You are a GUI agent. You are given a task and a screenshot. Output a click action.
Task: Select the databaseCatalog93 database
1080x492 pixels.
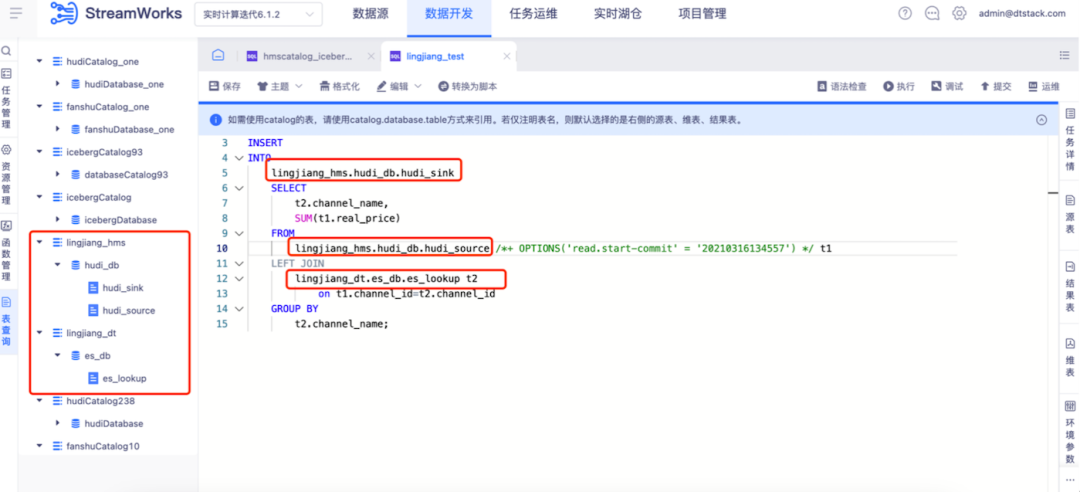click(x=126, y=174)
